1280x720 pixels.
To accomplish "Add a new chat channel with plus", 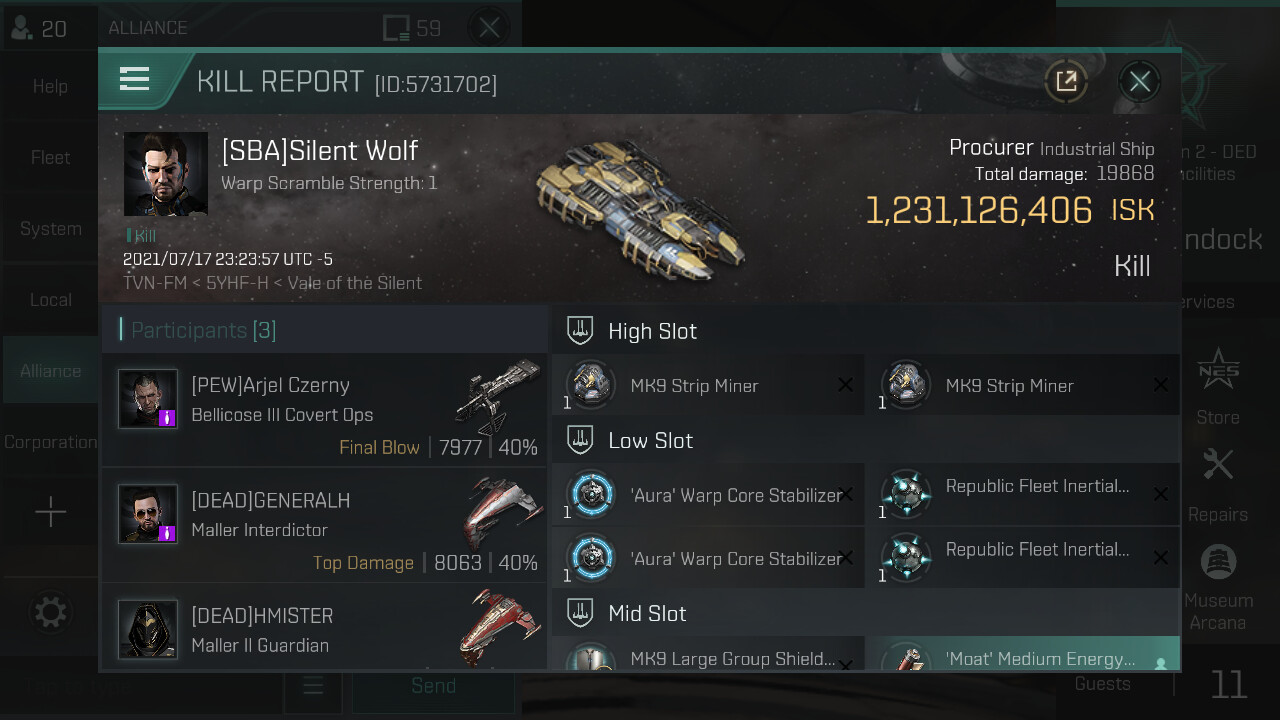I will 50,513.
